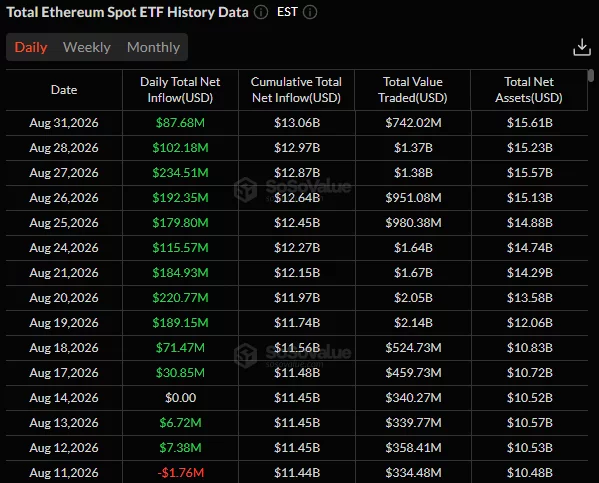Select the Aug 13,2026 date cell
Viewport: 599px width, 483px height.
click(x=64, y=423)
